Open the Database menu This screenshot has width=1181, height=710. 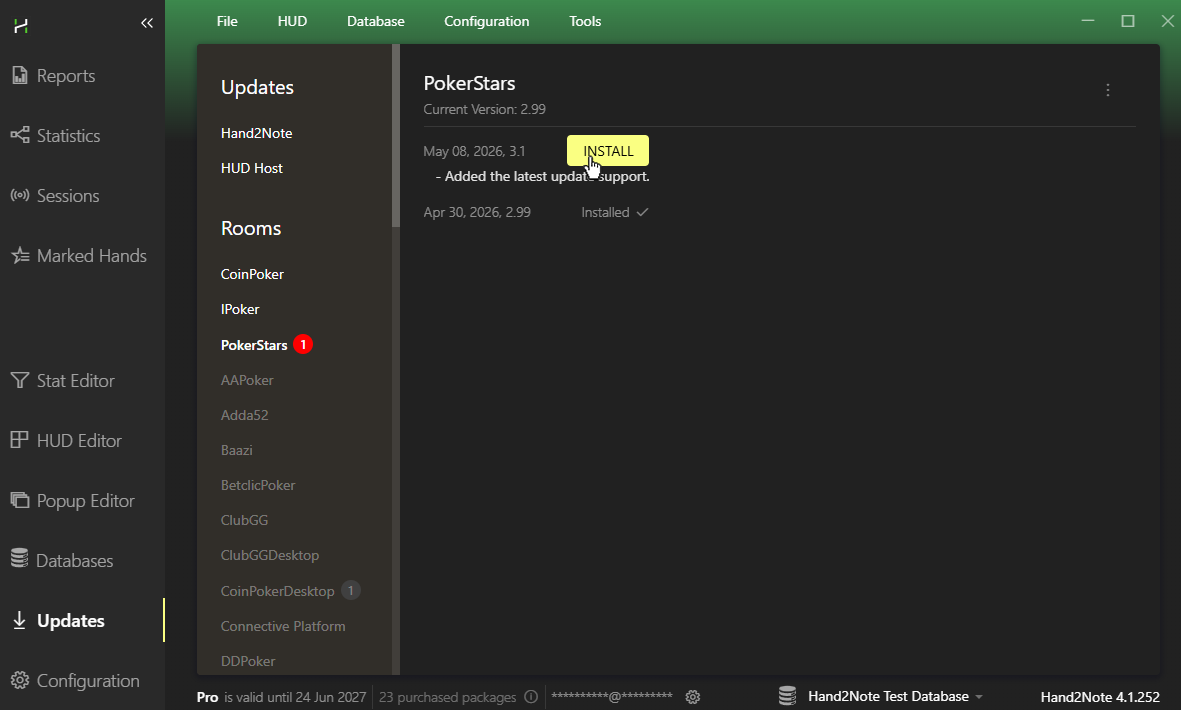375,21
